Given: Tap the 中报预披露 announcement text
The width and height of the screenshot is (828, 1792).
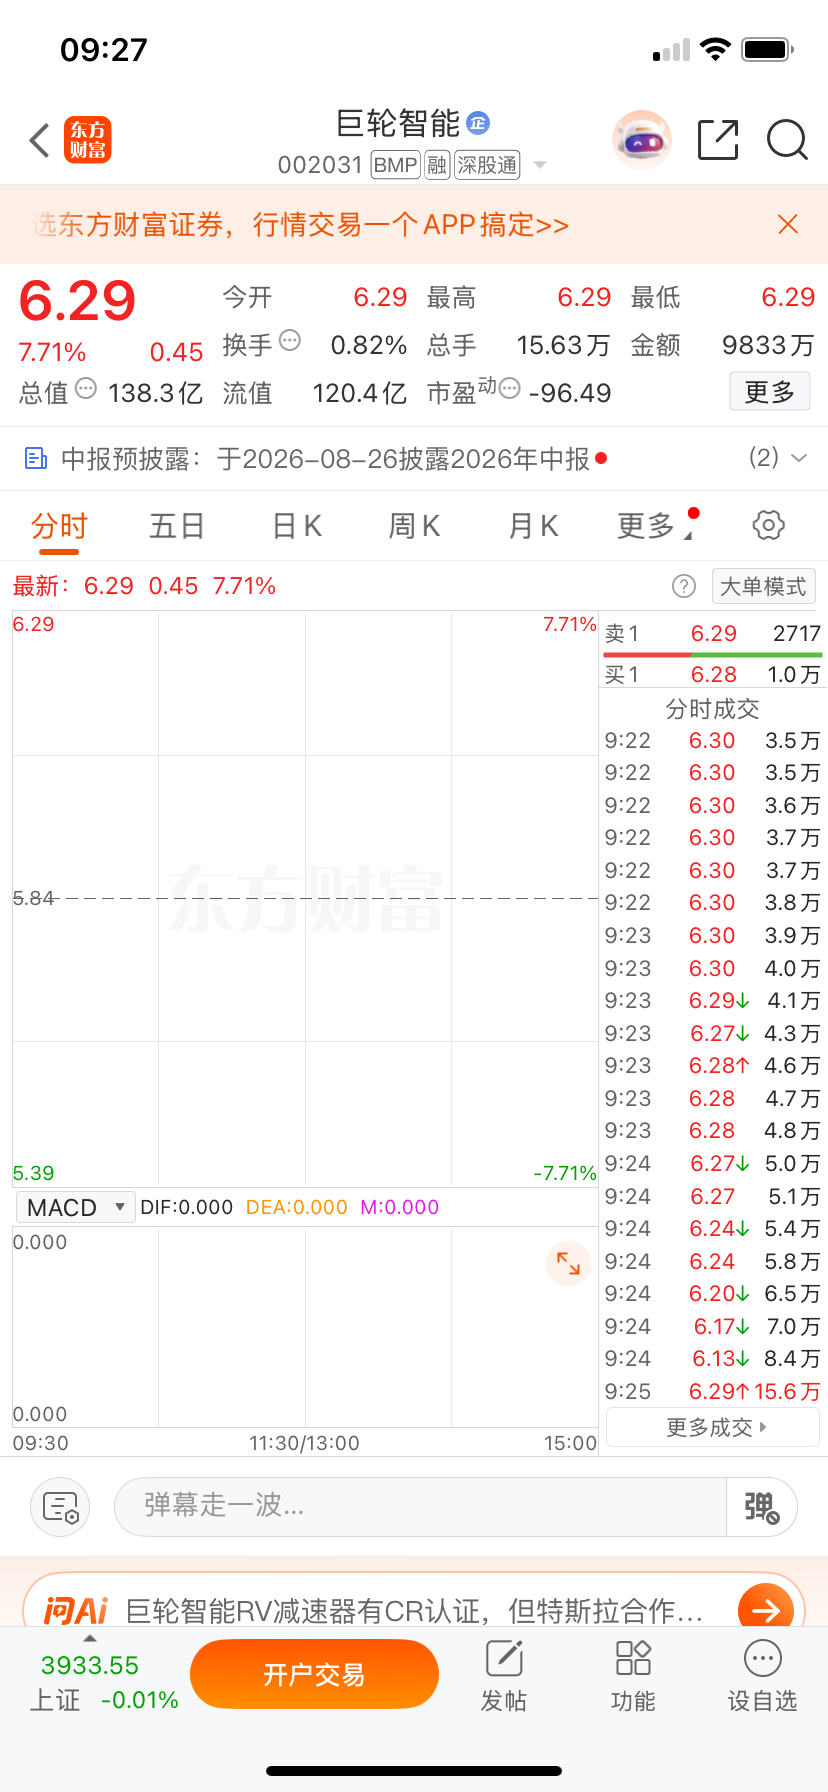Looking at the screenshot, I should [326, 459].
